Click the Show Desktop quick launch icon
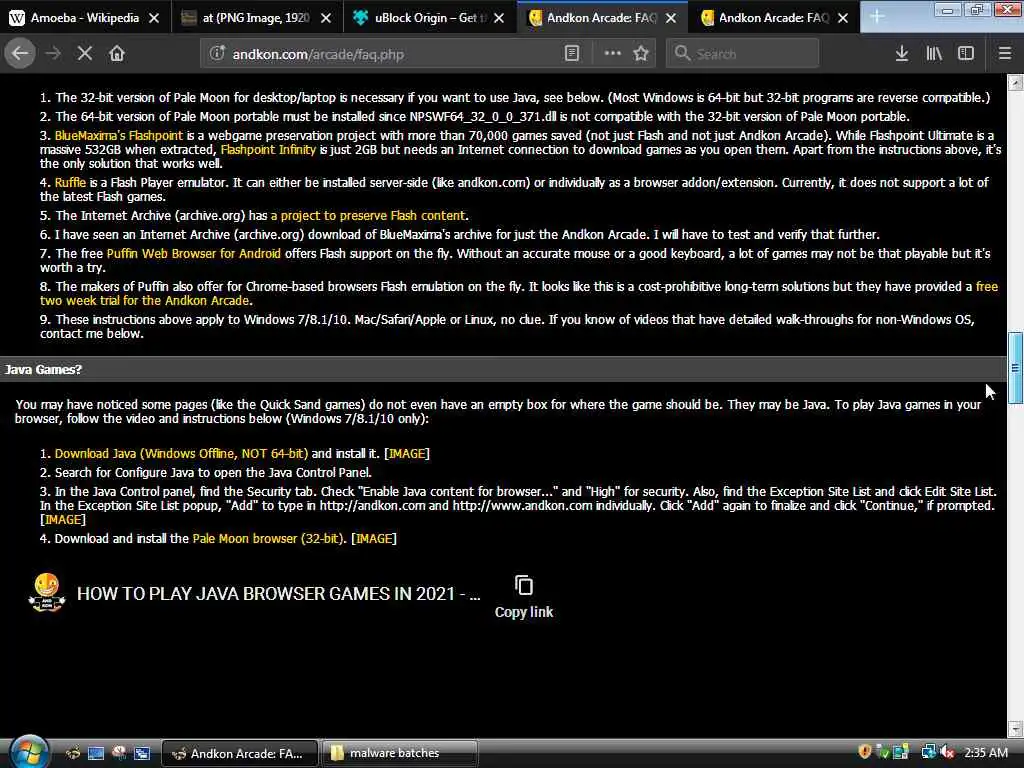The width and height of the screenshot is (1024, 768). (x=96, y=754)
